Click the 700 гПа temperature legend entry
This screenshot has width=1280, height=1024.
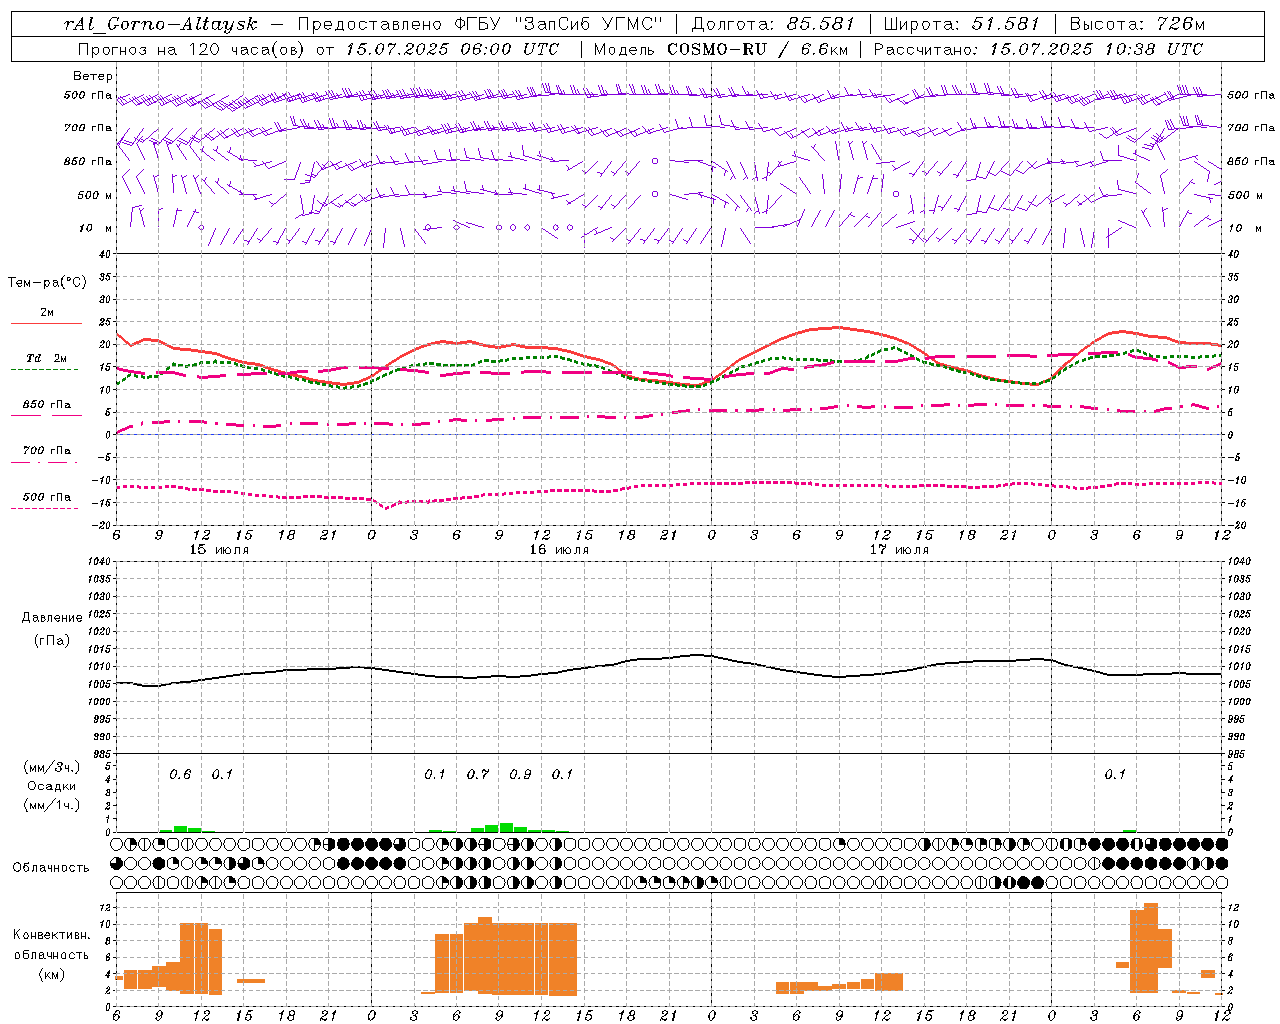[47, 451]
